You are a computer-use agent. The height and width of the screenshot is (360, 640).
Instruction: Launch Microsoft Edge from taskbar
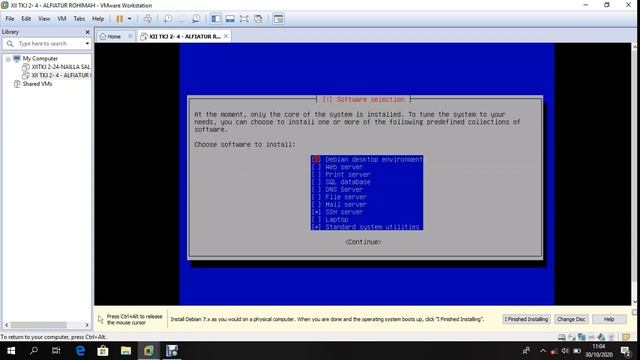[x=80, y=351]
